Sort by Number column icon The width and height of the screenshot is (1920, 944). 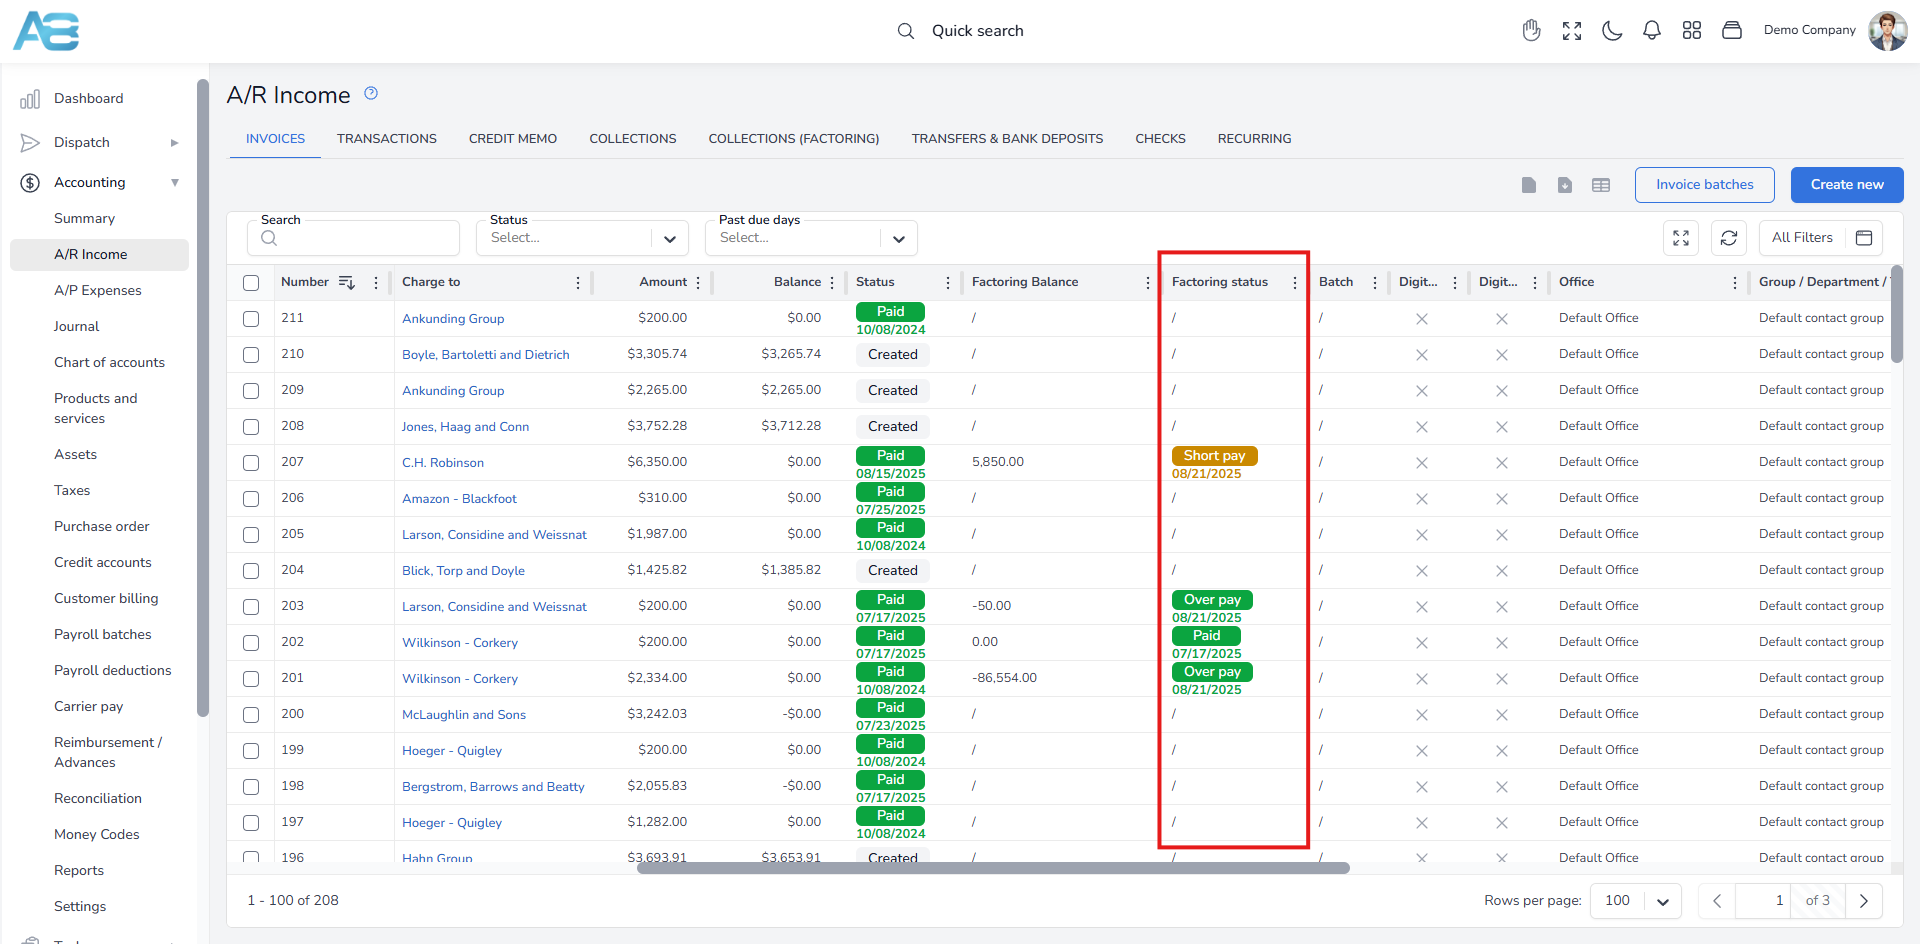click(347, 282)
